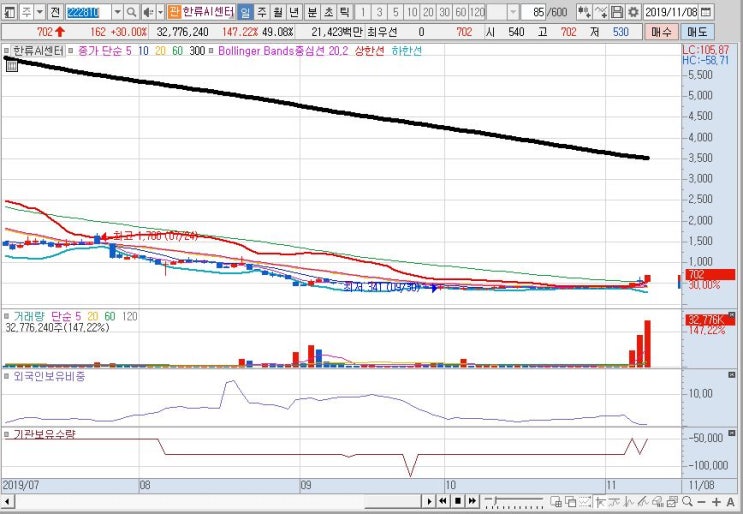Open the table icon under chart title
The image size is (743, 514).
(11, 65)
